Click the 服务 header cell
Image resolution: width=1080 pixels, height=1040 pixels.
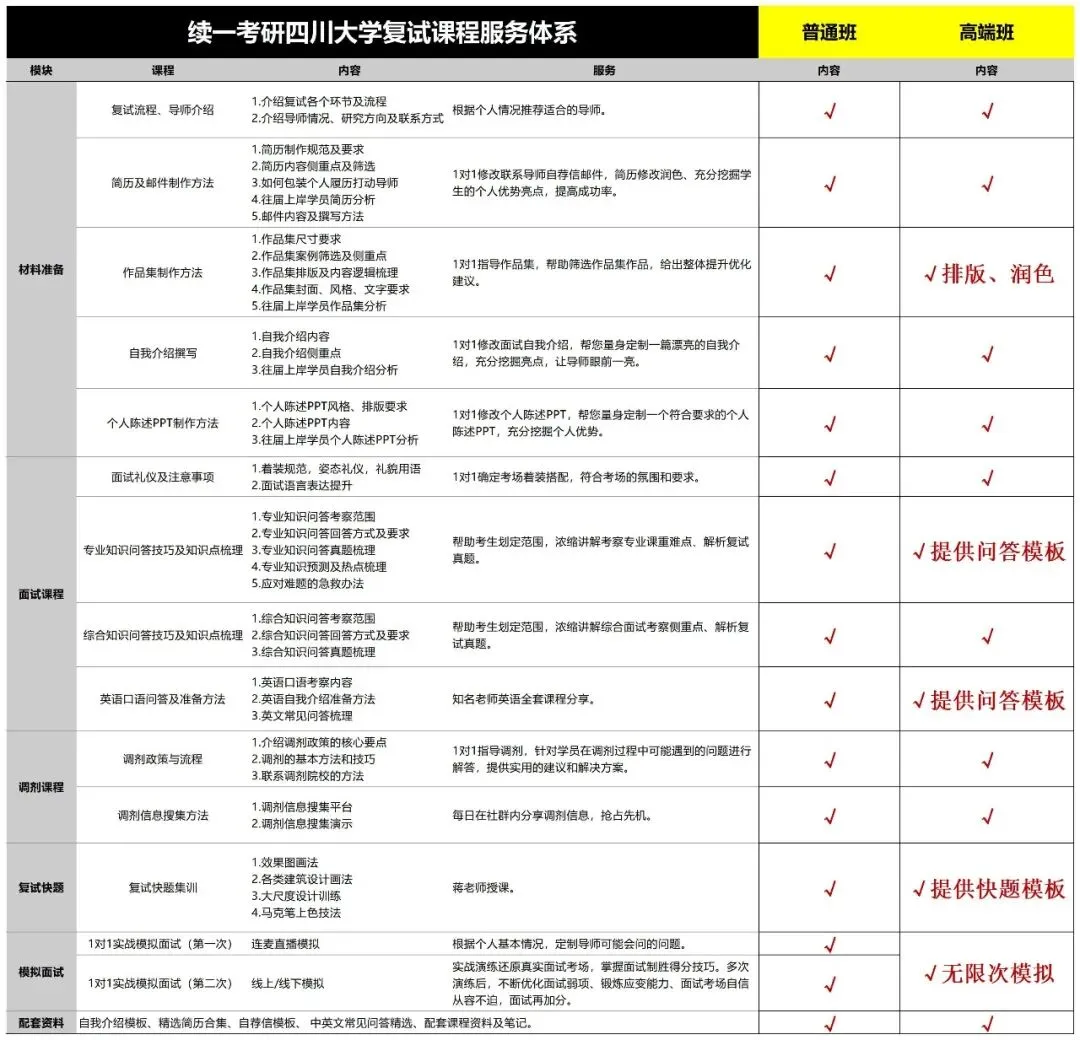click(x=604, y=70)
